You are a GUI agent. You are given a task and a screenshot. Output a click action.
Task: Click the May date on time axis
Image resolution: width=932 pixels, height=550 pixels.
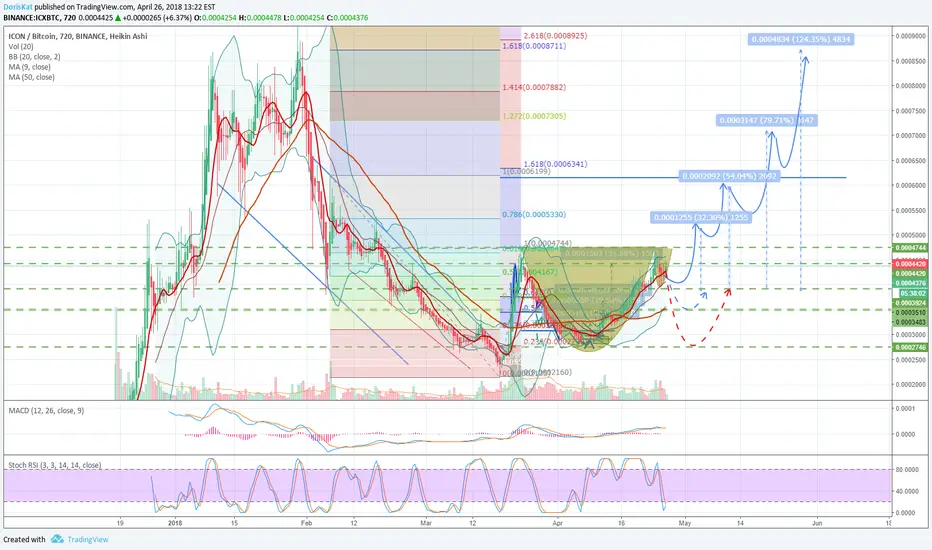pos(685,523)
